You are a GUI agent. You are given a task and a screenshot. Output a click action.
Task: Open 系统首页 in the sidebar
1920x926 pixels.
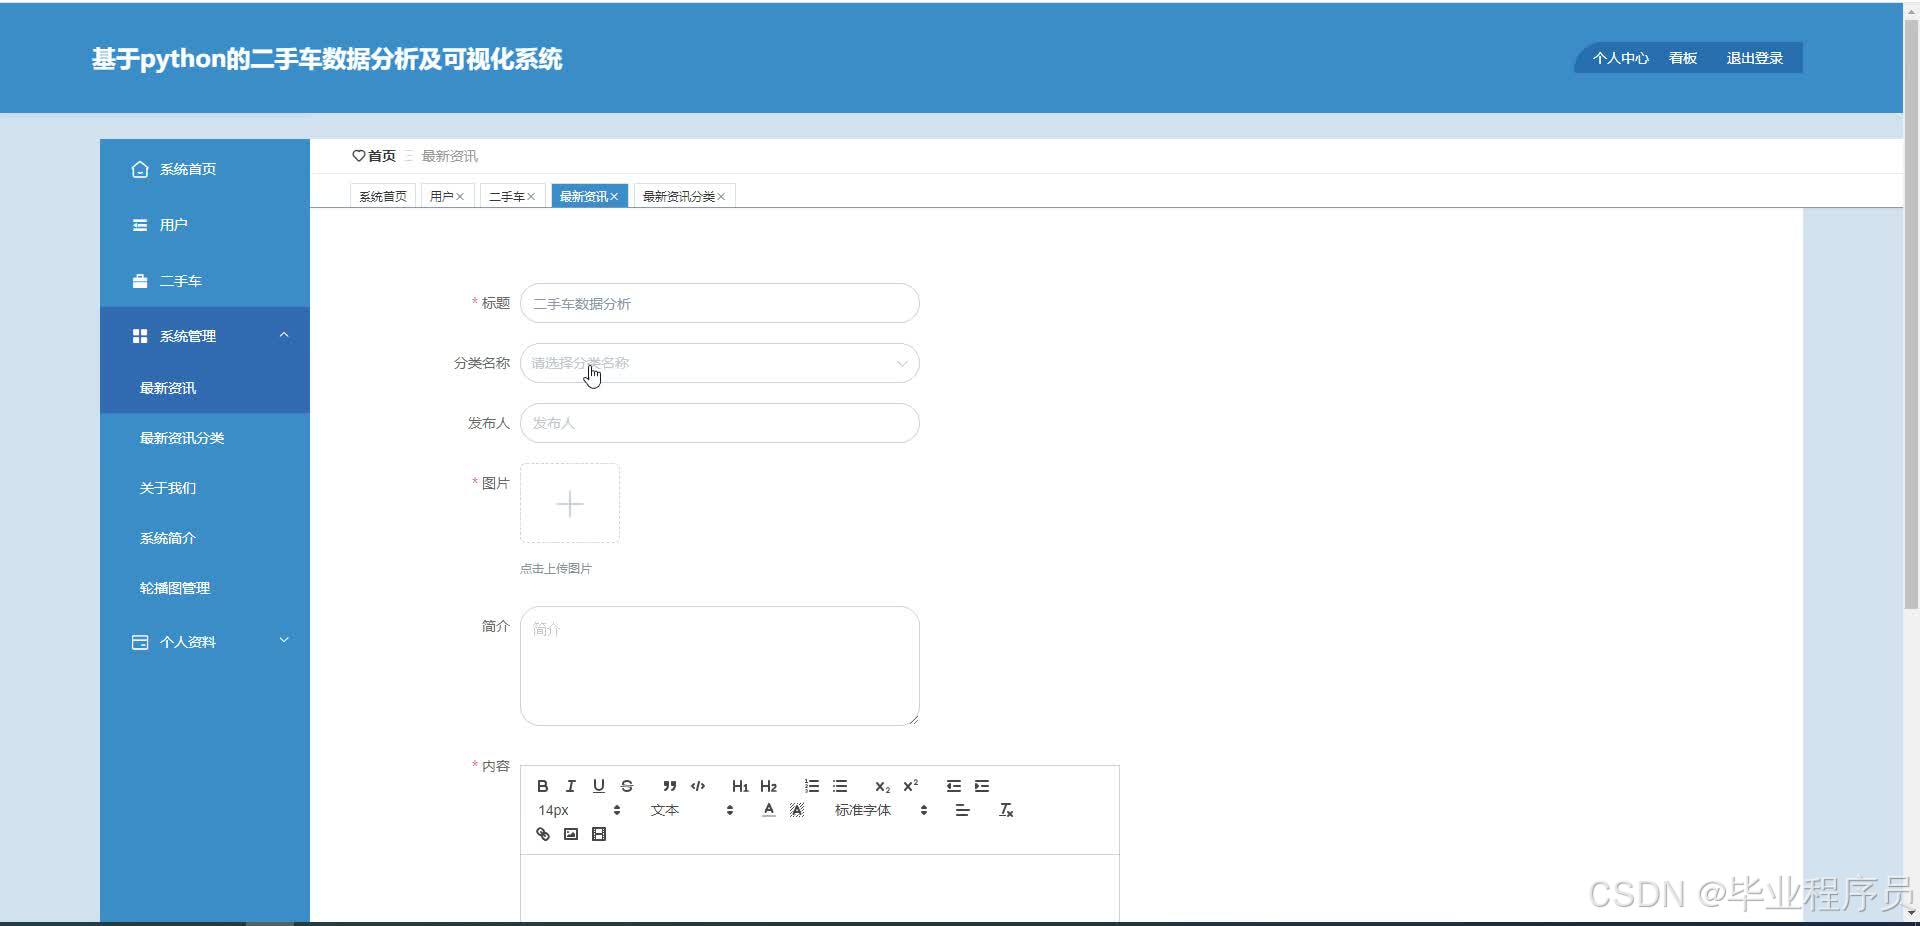pos(205,169)
